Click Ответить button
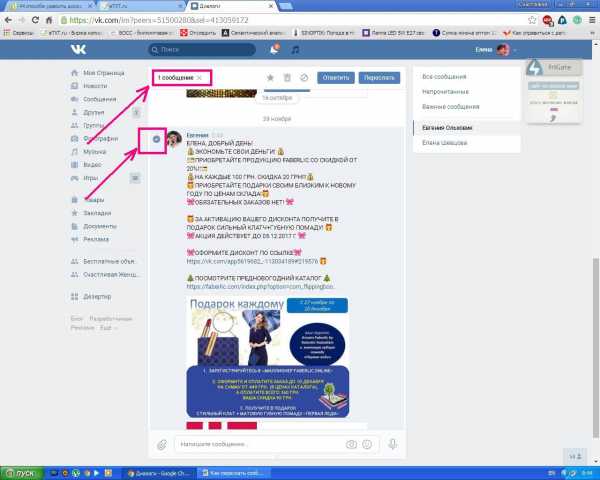 (x=336, y=78)
